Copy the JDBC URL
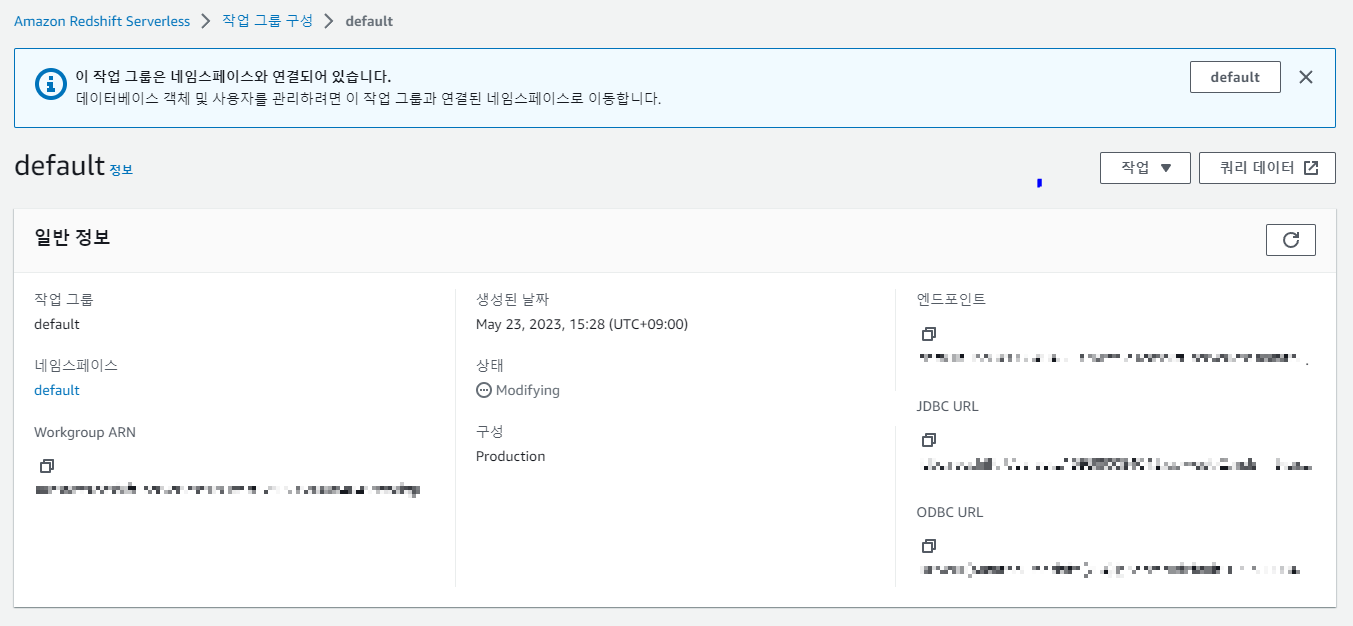Viewport: 1353px width, 626px height. [x=929, y=440]
